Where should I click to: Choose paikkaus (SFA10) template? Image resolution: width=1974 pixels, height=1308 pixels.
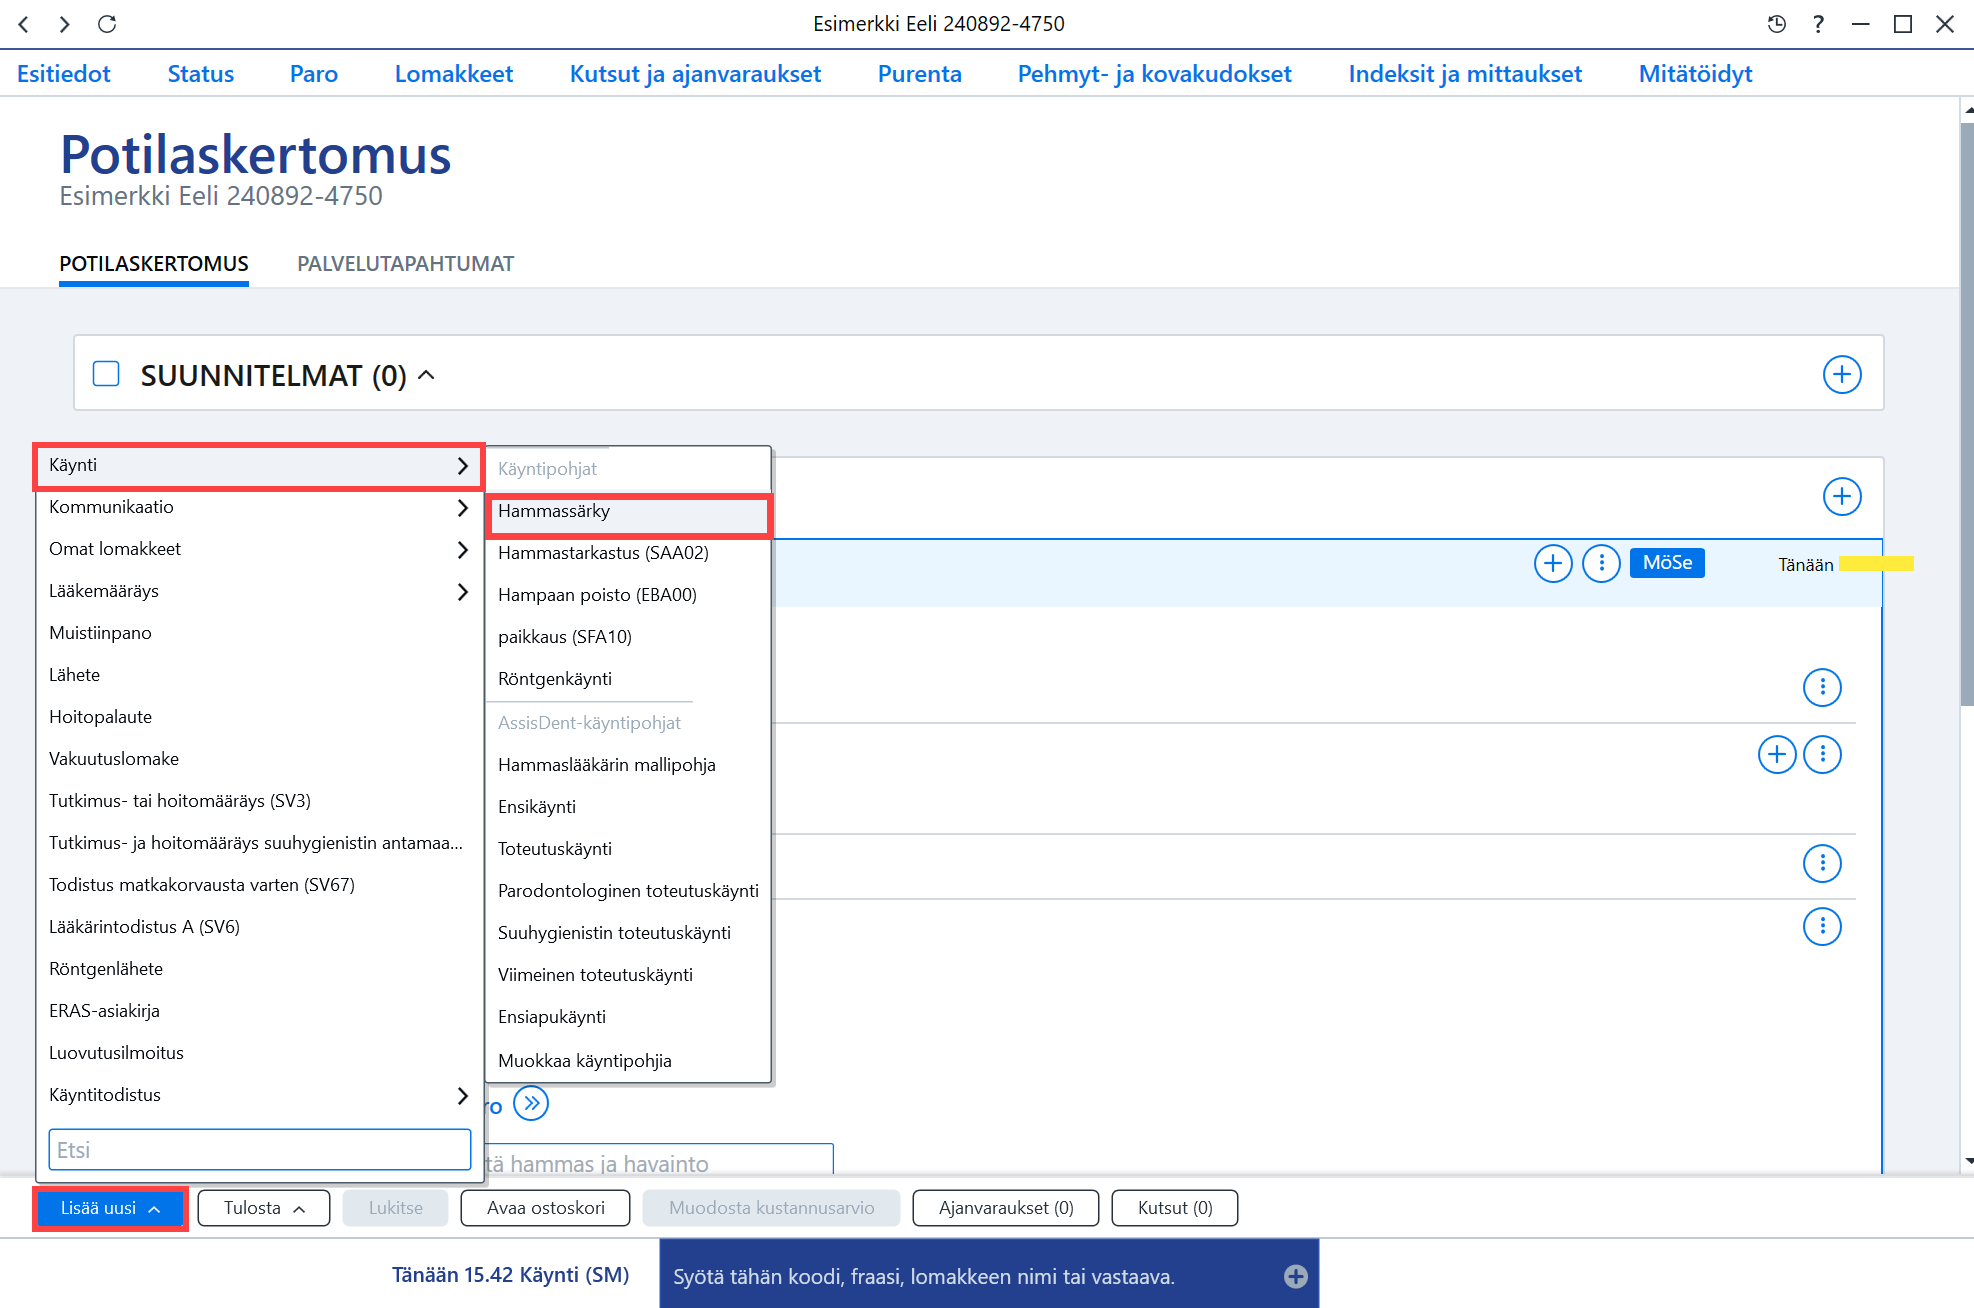coord(628,637)
